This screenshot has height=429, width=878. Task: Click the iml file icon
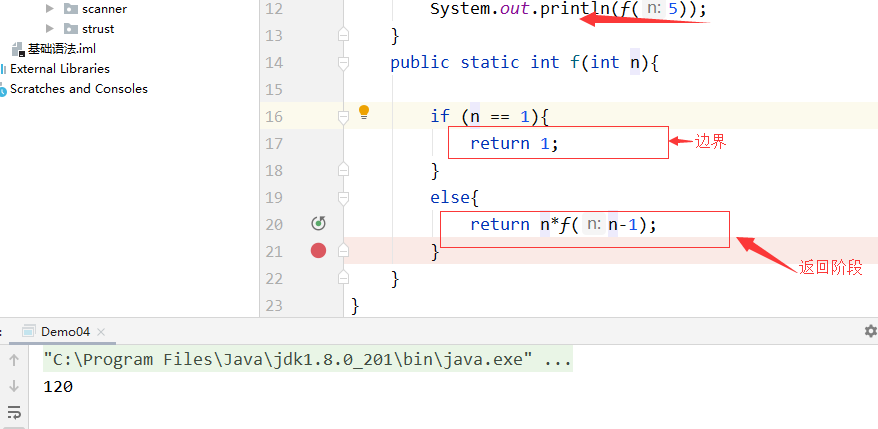point(18,49)
